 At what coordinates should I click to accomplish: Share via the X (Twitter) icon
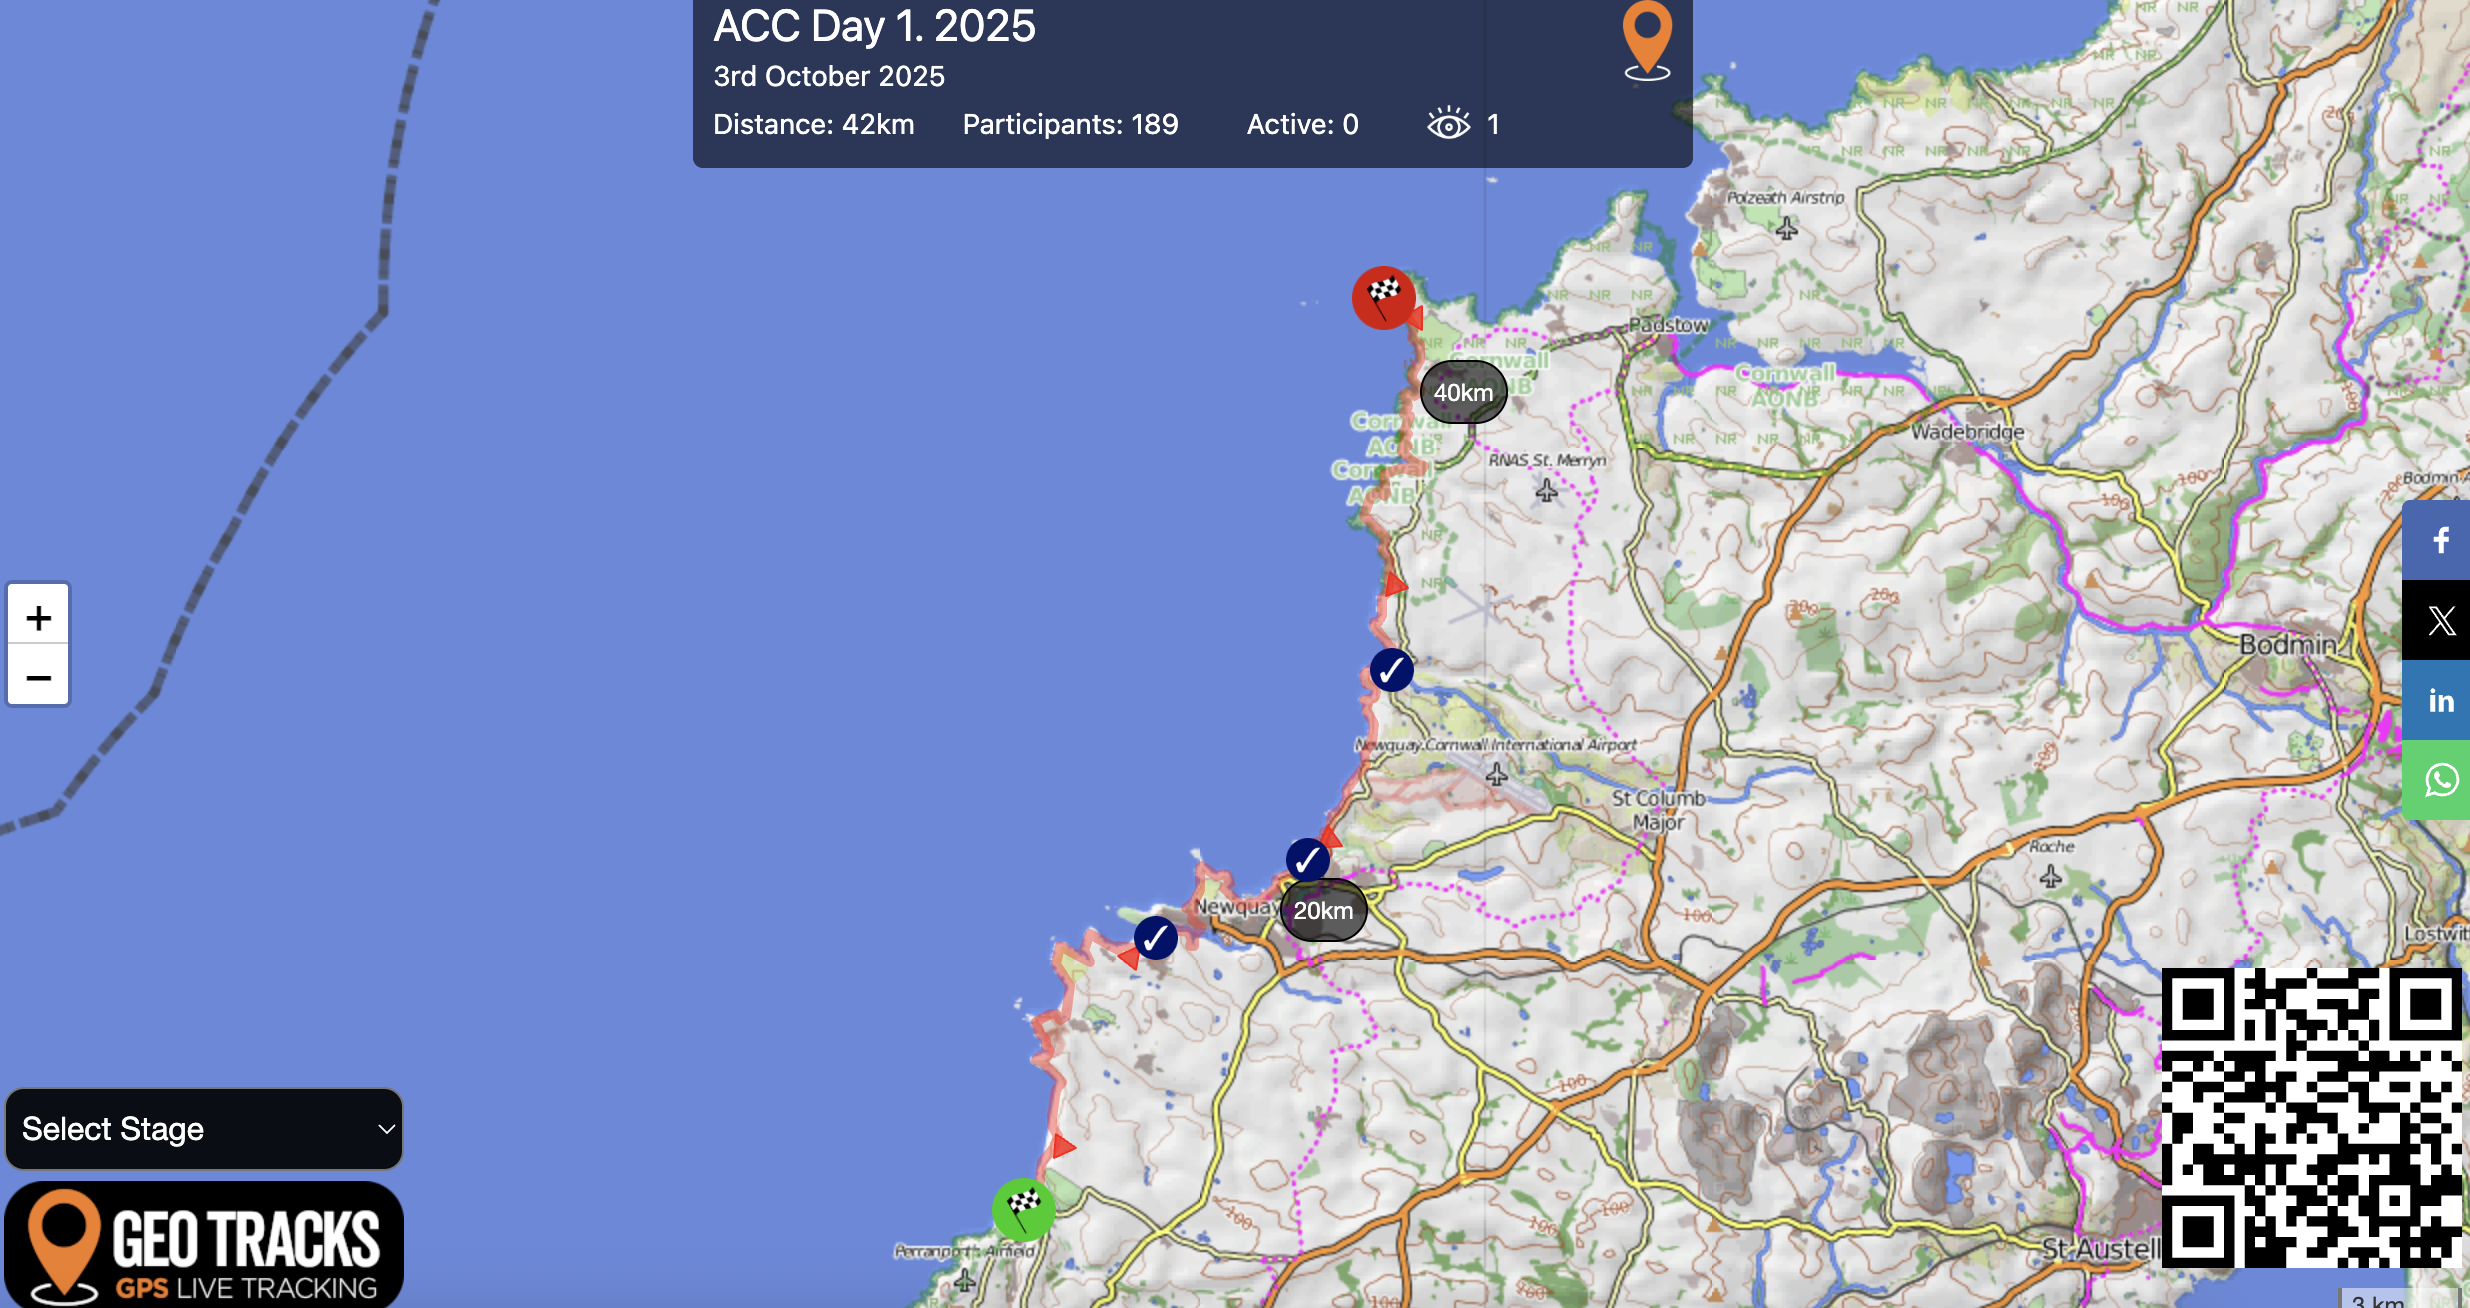click(x=2440, y=621)
